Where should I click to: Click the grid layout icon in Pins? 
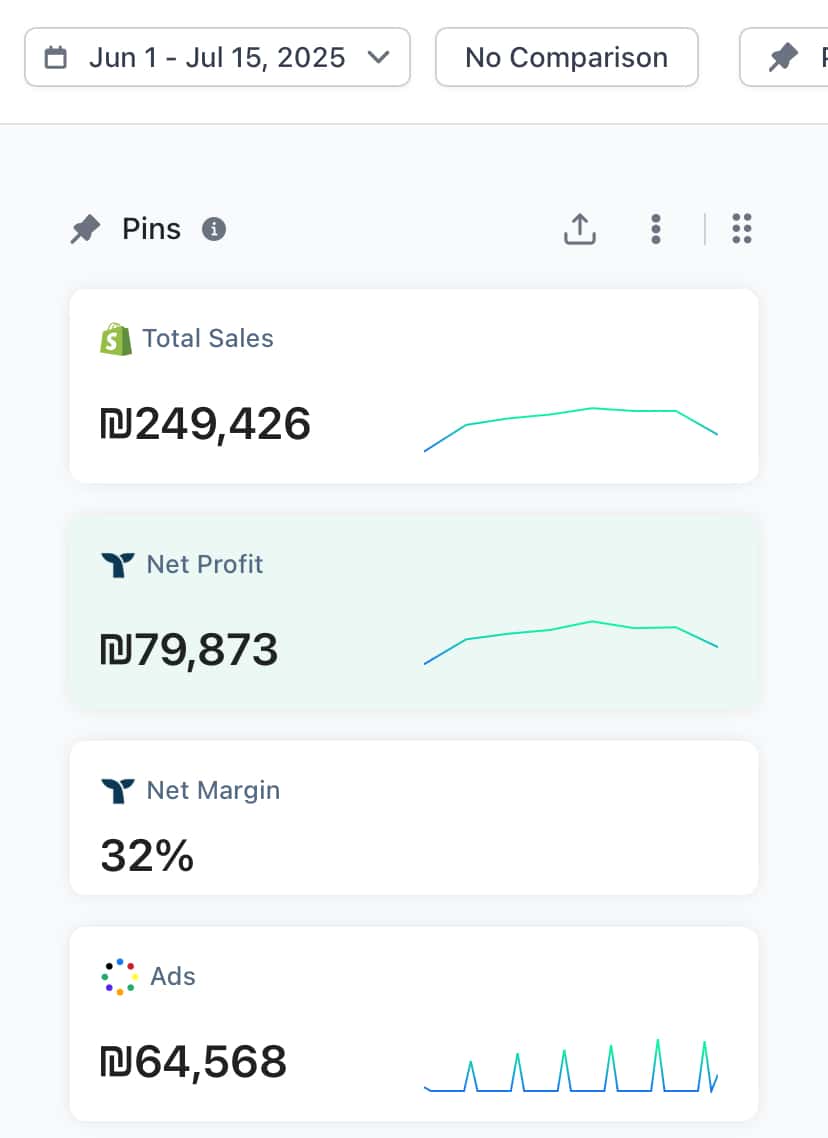click(x=741, y=229)
